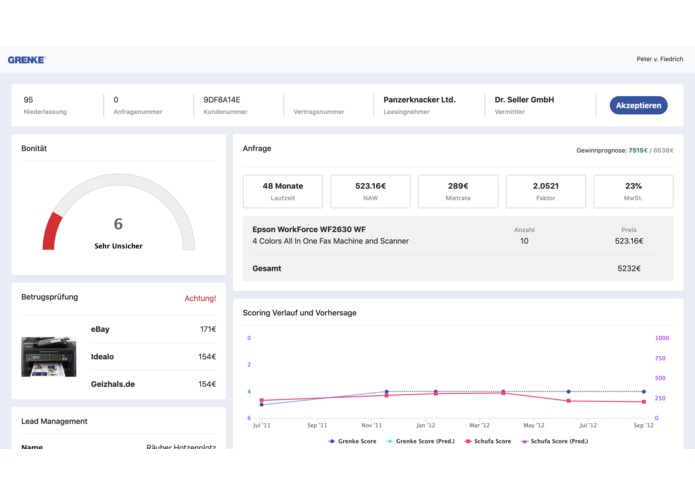The image size is (695, 494).
Task: Click the Scoring Verlauf und Vorhersage heading
Action: click(x=300, y=313)
